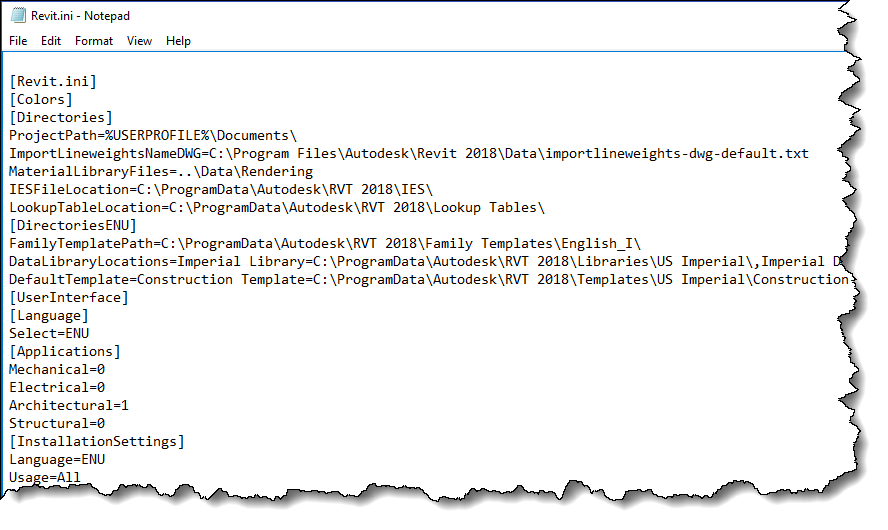888x530 pixels.
Task: Click the LookupTableLocation line
Action: pyautogui.click(x=277, y=208)
